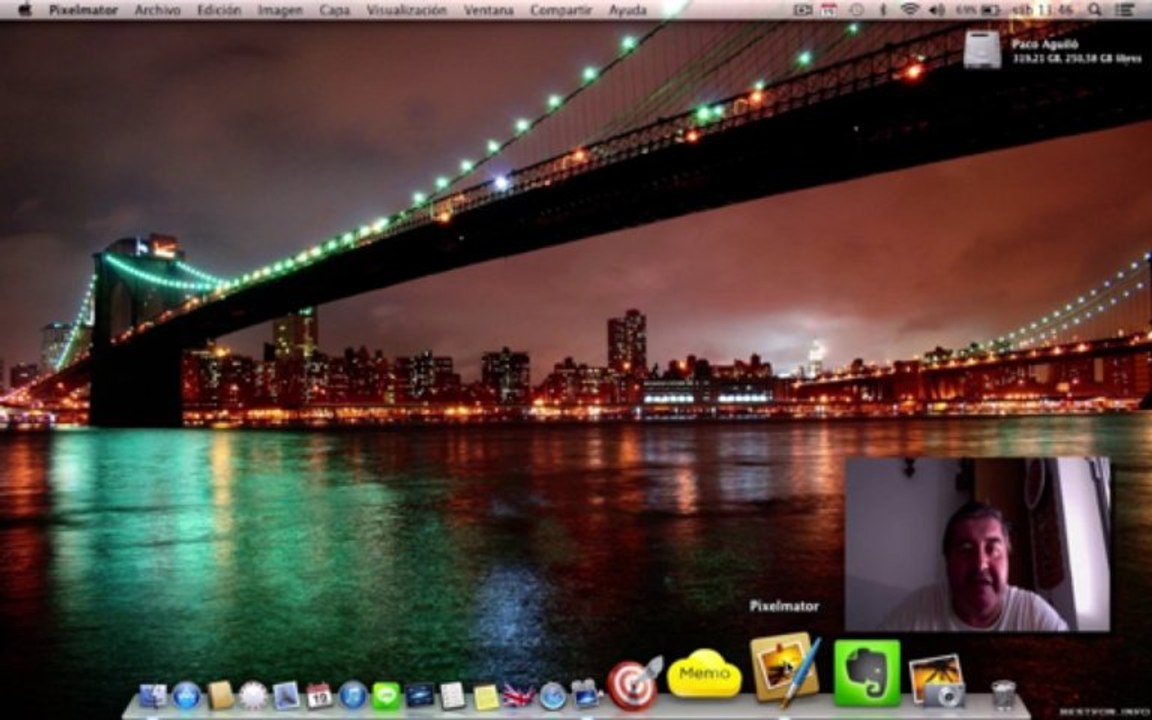
Task: Open the Bluetooth status menu
Action: pos(883,10)
